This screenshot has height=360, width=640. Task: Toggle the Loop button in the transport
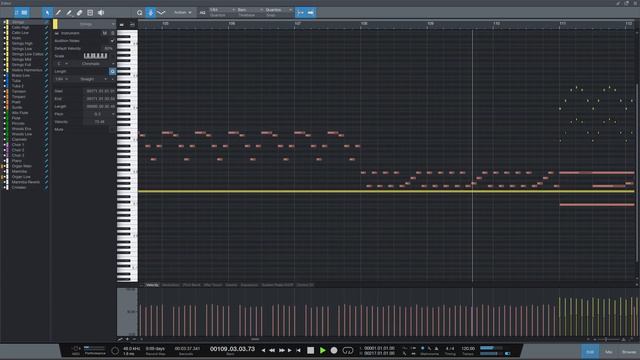pos(348,350)
